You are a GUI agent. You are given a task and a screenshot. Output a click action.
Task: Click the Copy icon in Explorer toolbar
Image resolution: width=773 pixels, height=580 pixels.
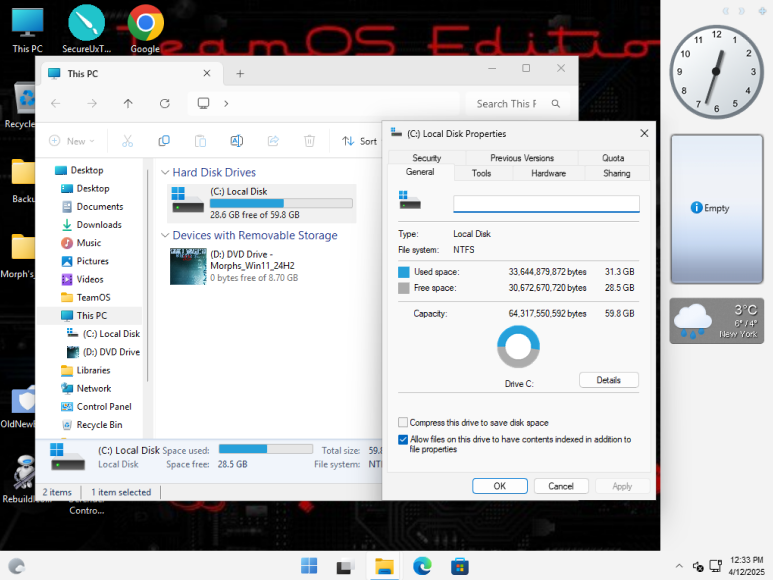pyautogui.click(x=164, y=141)
